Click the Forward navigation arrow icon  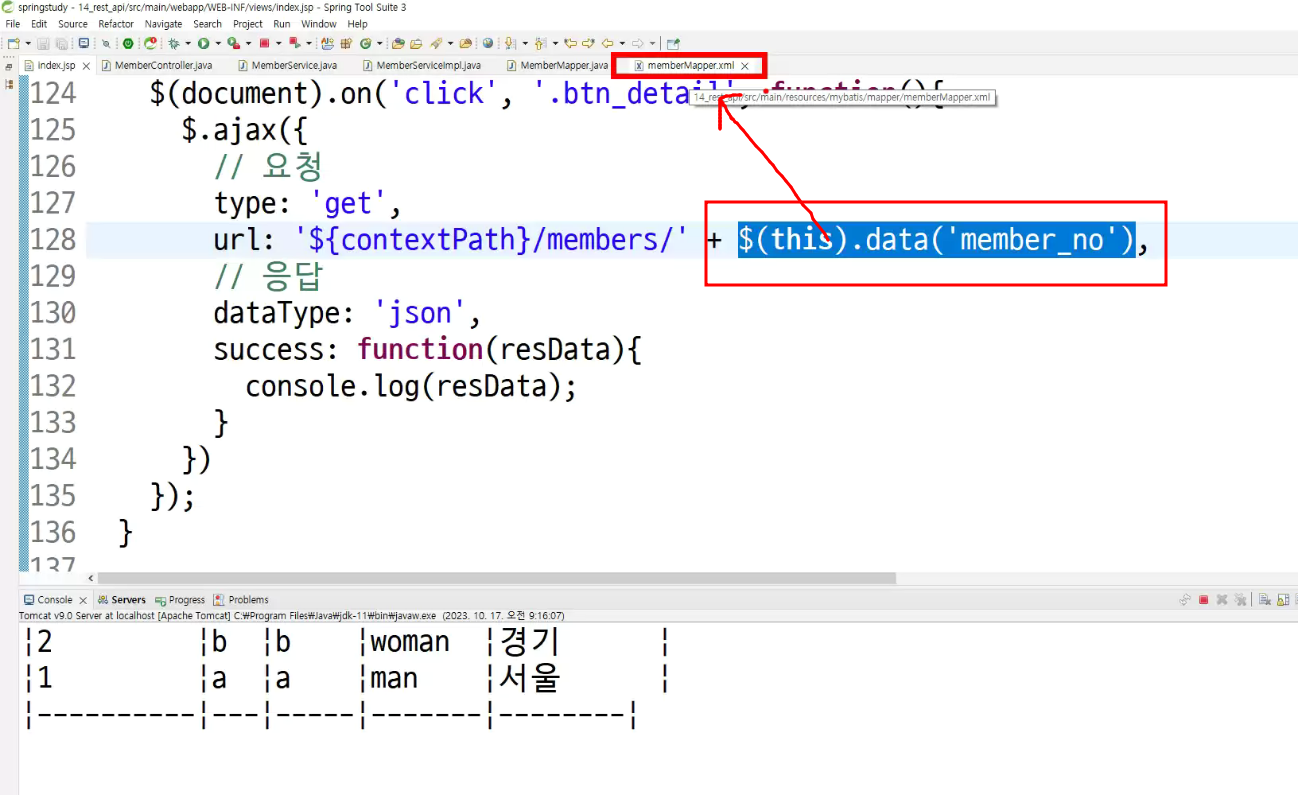(x=637, y=43)
